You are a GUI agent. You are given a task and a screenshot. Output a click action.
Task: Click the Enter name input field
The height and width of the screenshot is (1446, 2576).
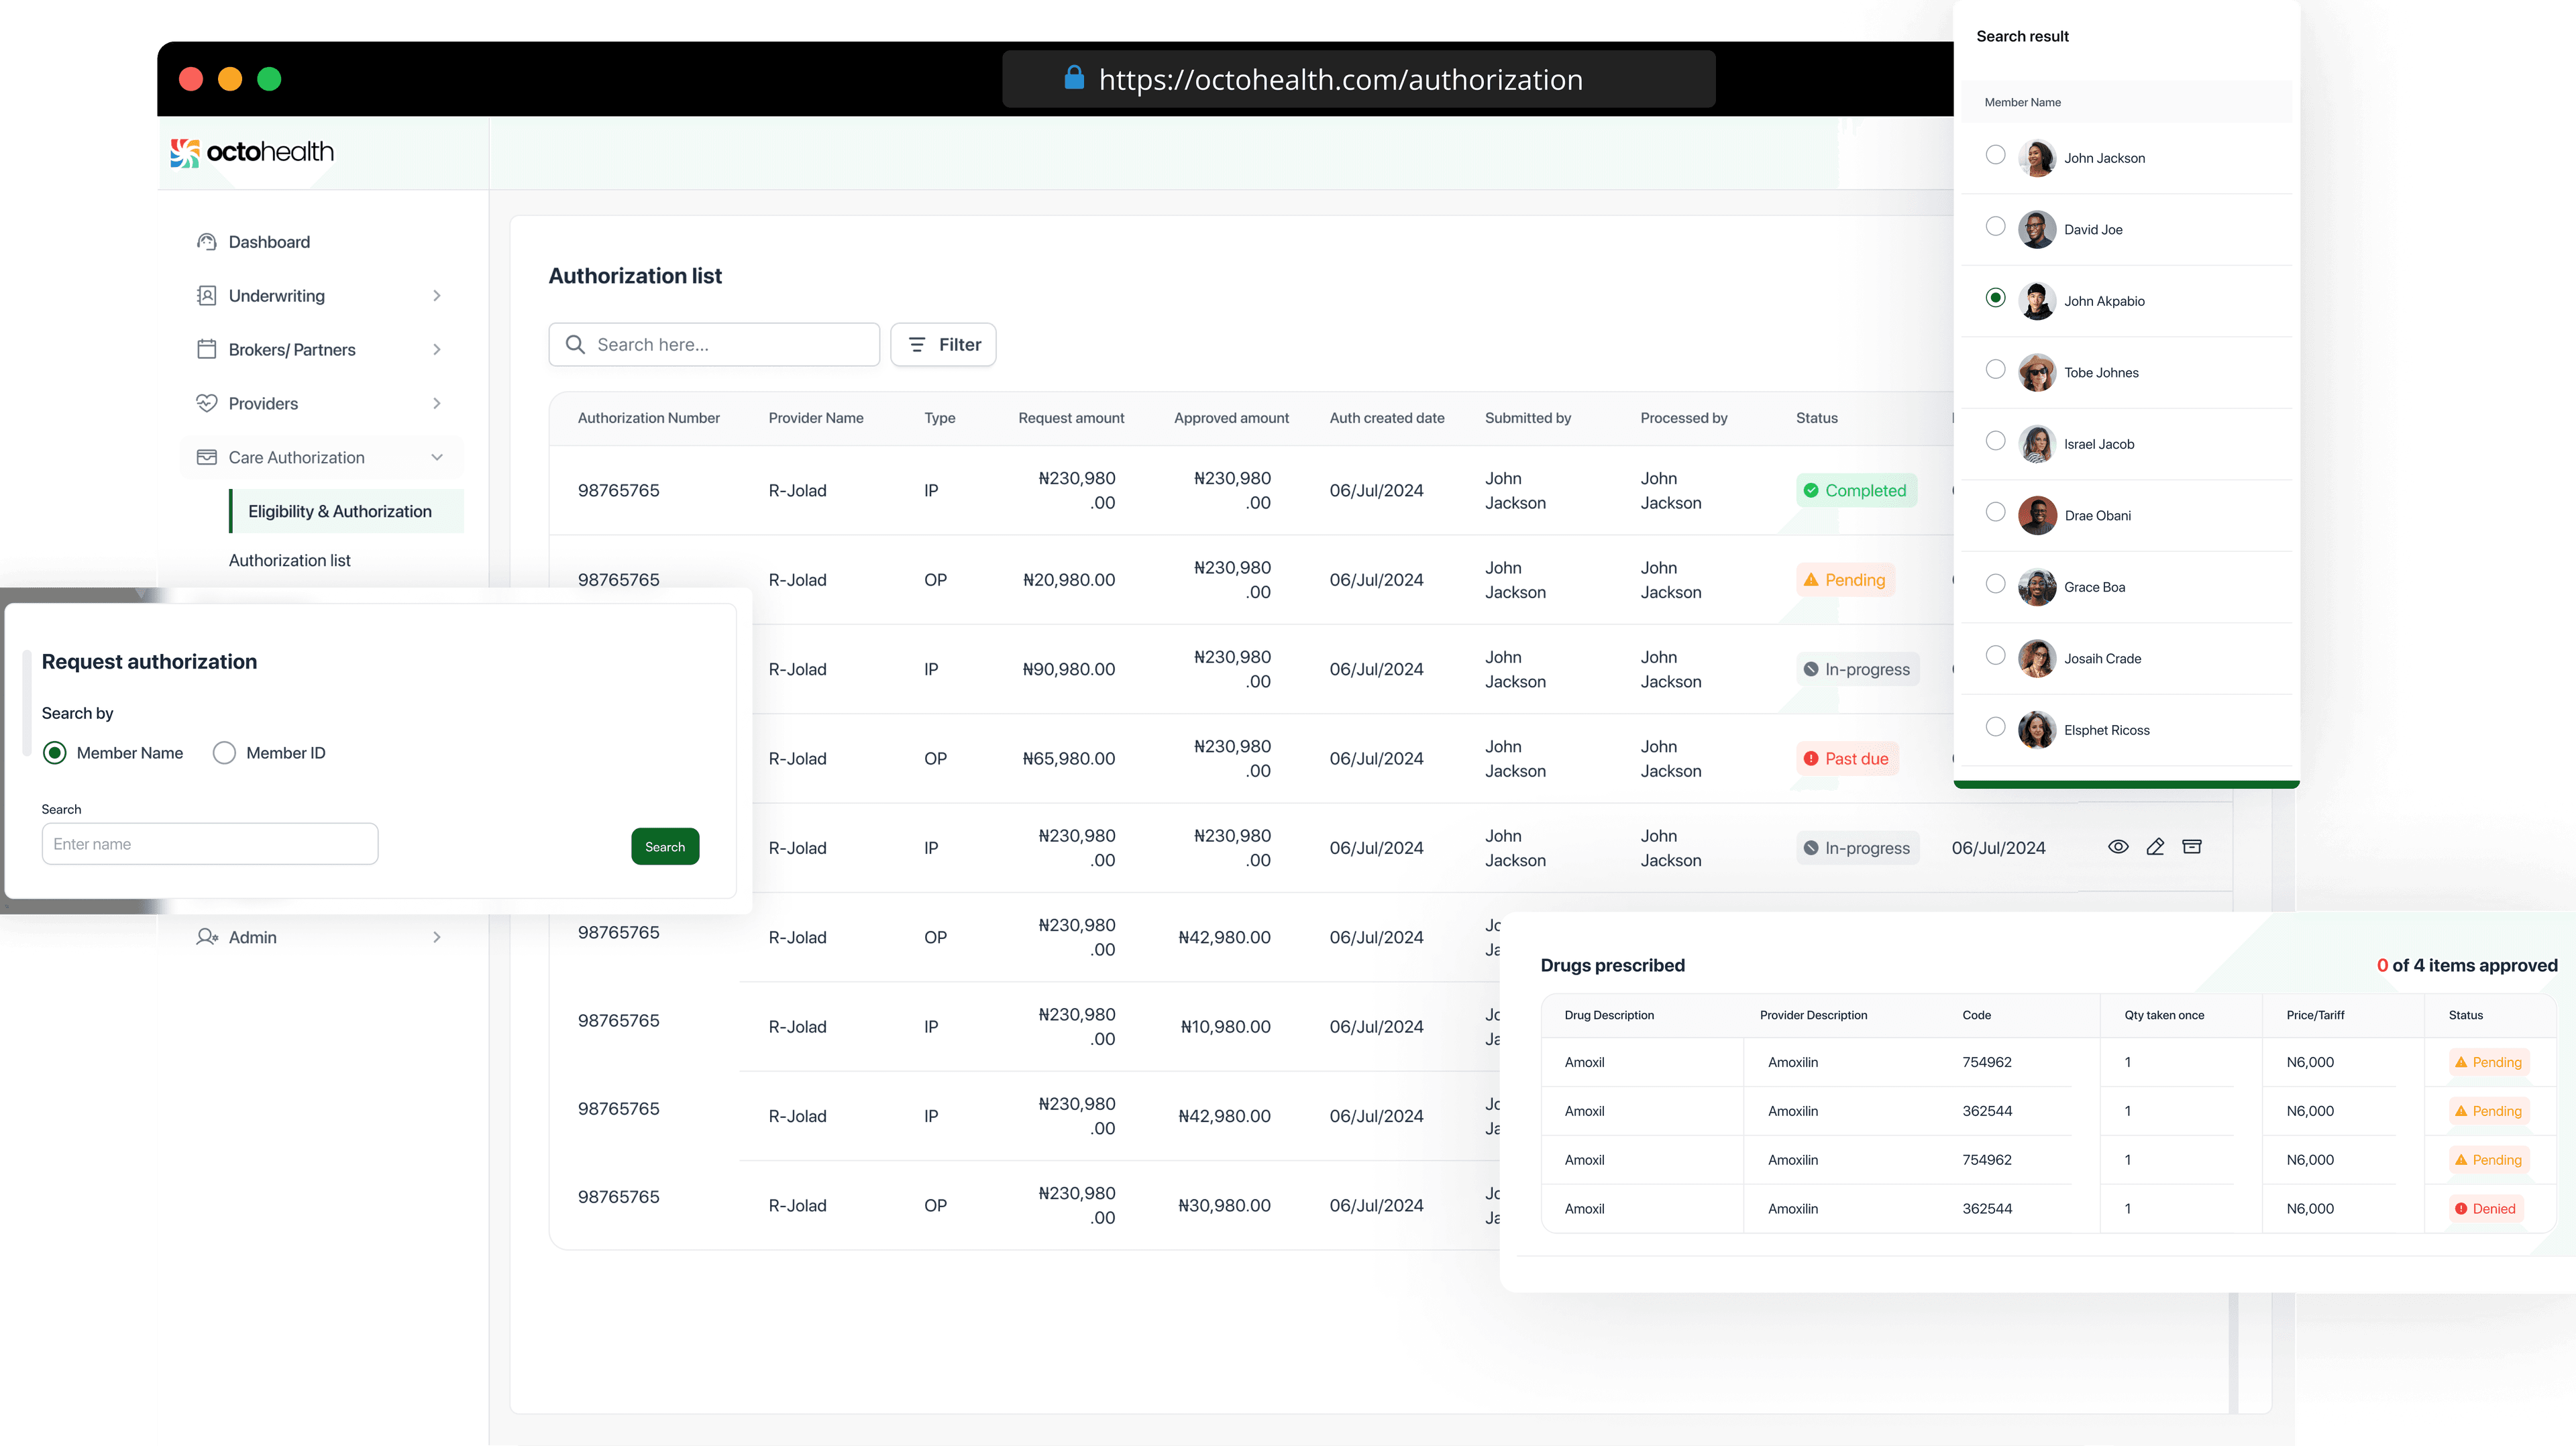210,844
